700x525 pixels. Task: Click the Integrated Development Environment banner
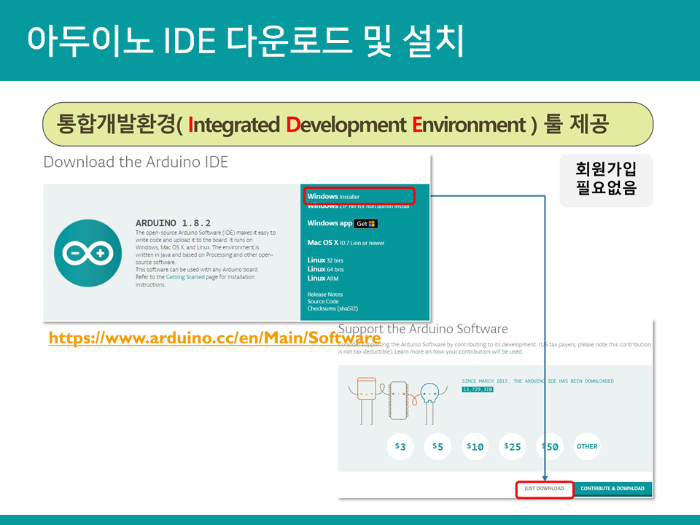348,124
